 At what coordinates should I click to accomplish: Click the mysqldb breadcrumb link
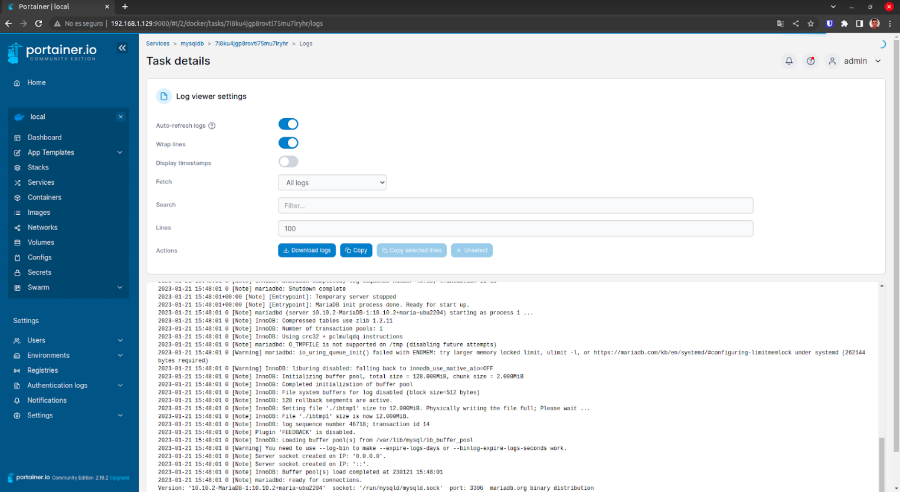(190, 44)
